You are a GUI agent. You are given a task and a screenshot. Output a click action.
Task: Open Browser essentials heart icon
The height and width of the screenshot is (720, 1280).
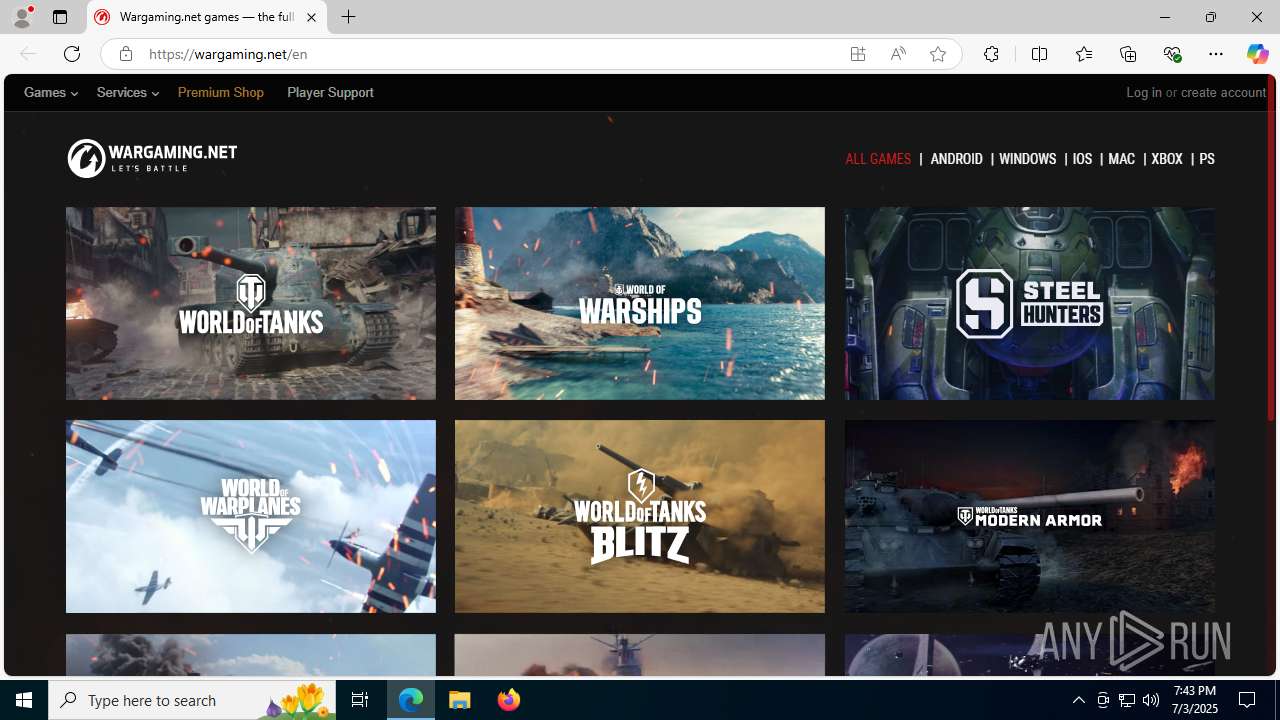[x=1172, y=54]
